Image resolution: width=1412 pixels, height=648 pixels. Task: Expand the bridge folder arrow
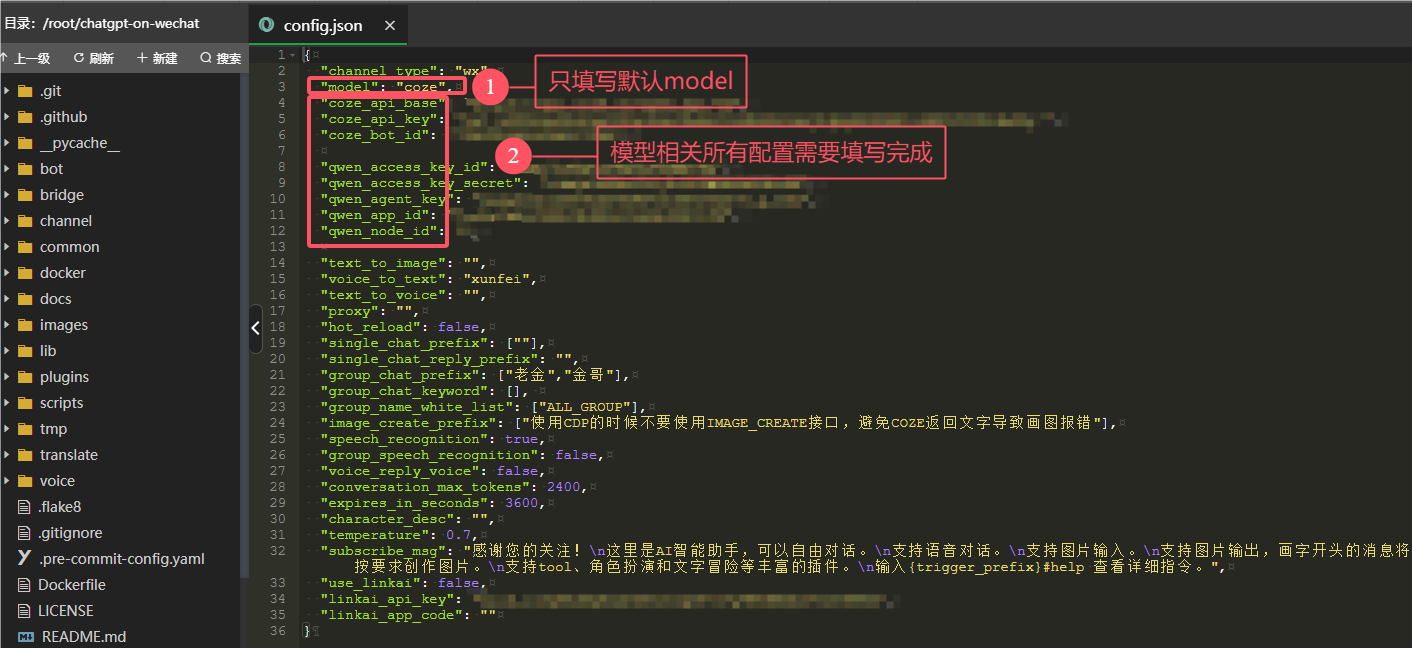(x=7, y=195)
